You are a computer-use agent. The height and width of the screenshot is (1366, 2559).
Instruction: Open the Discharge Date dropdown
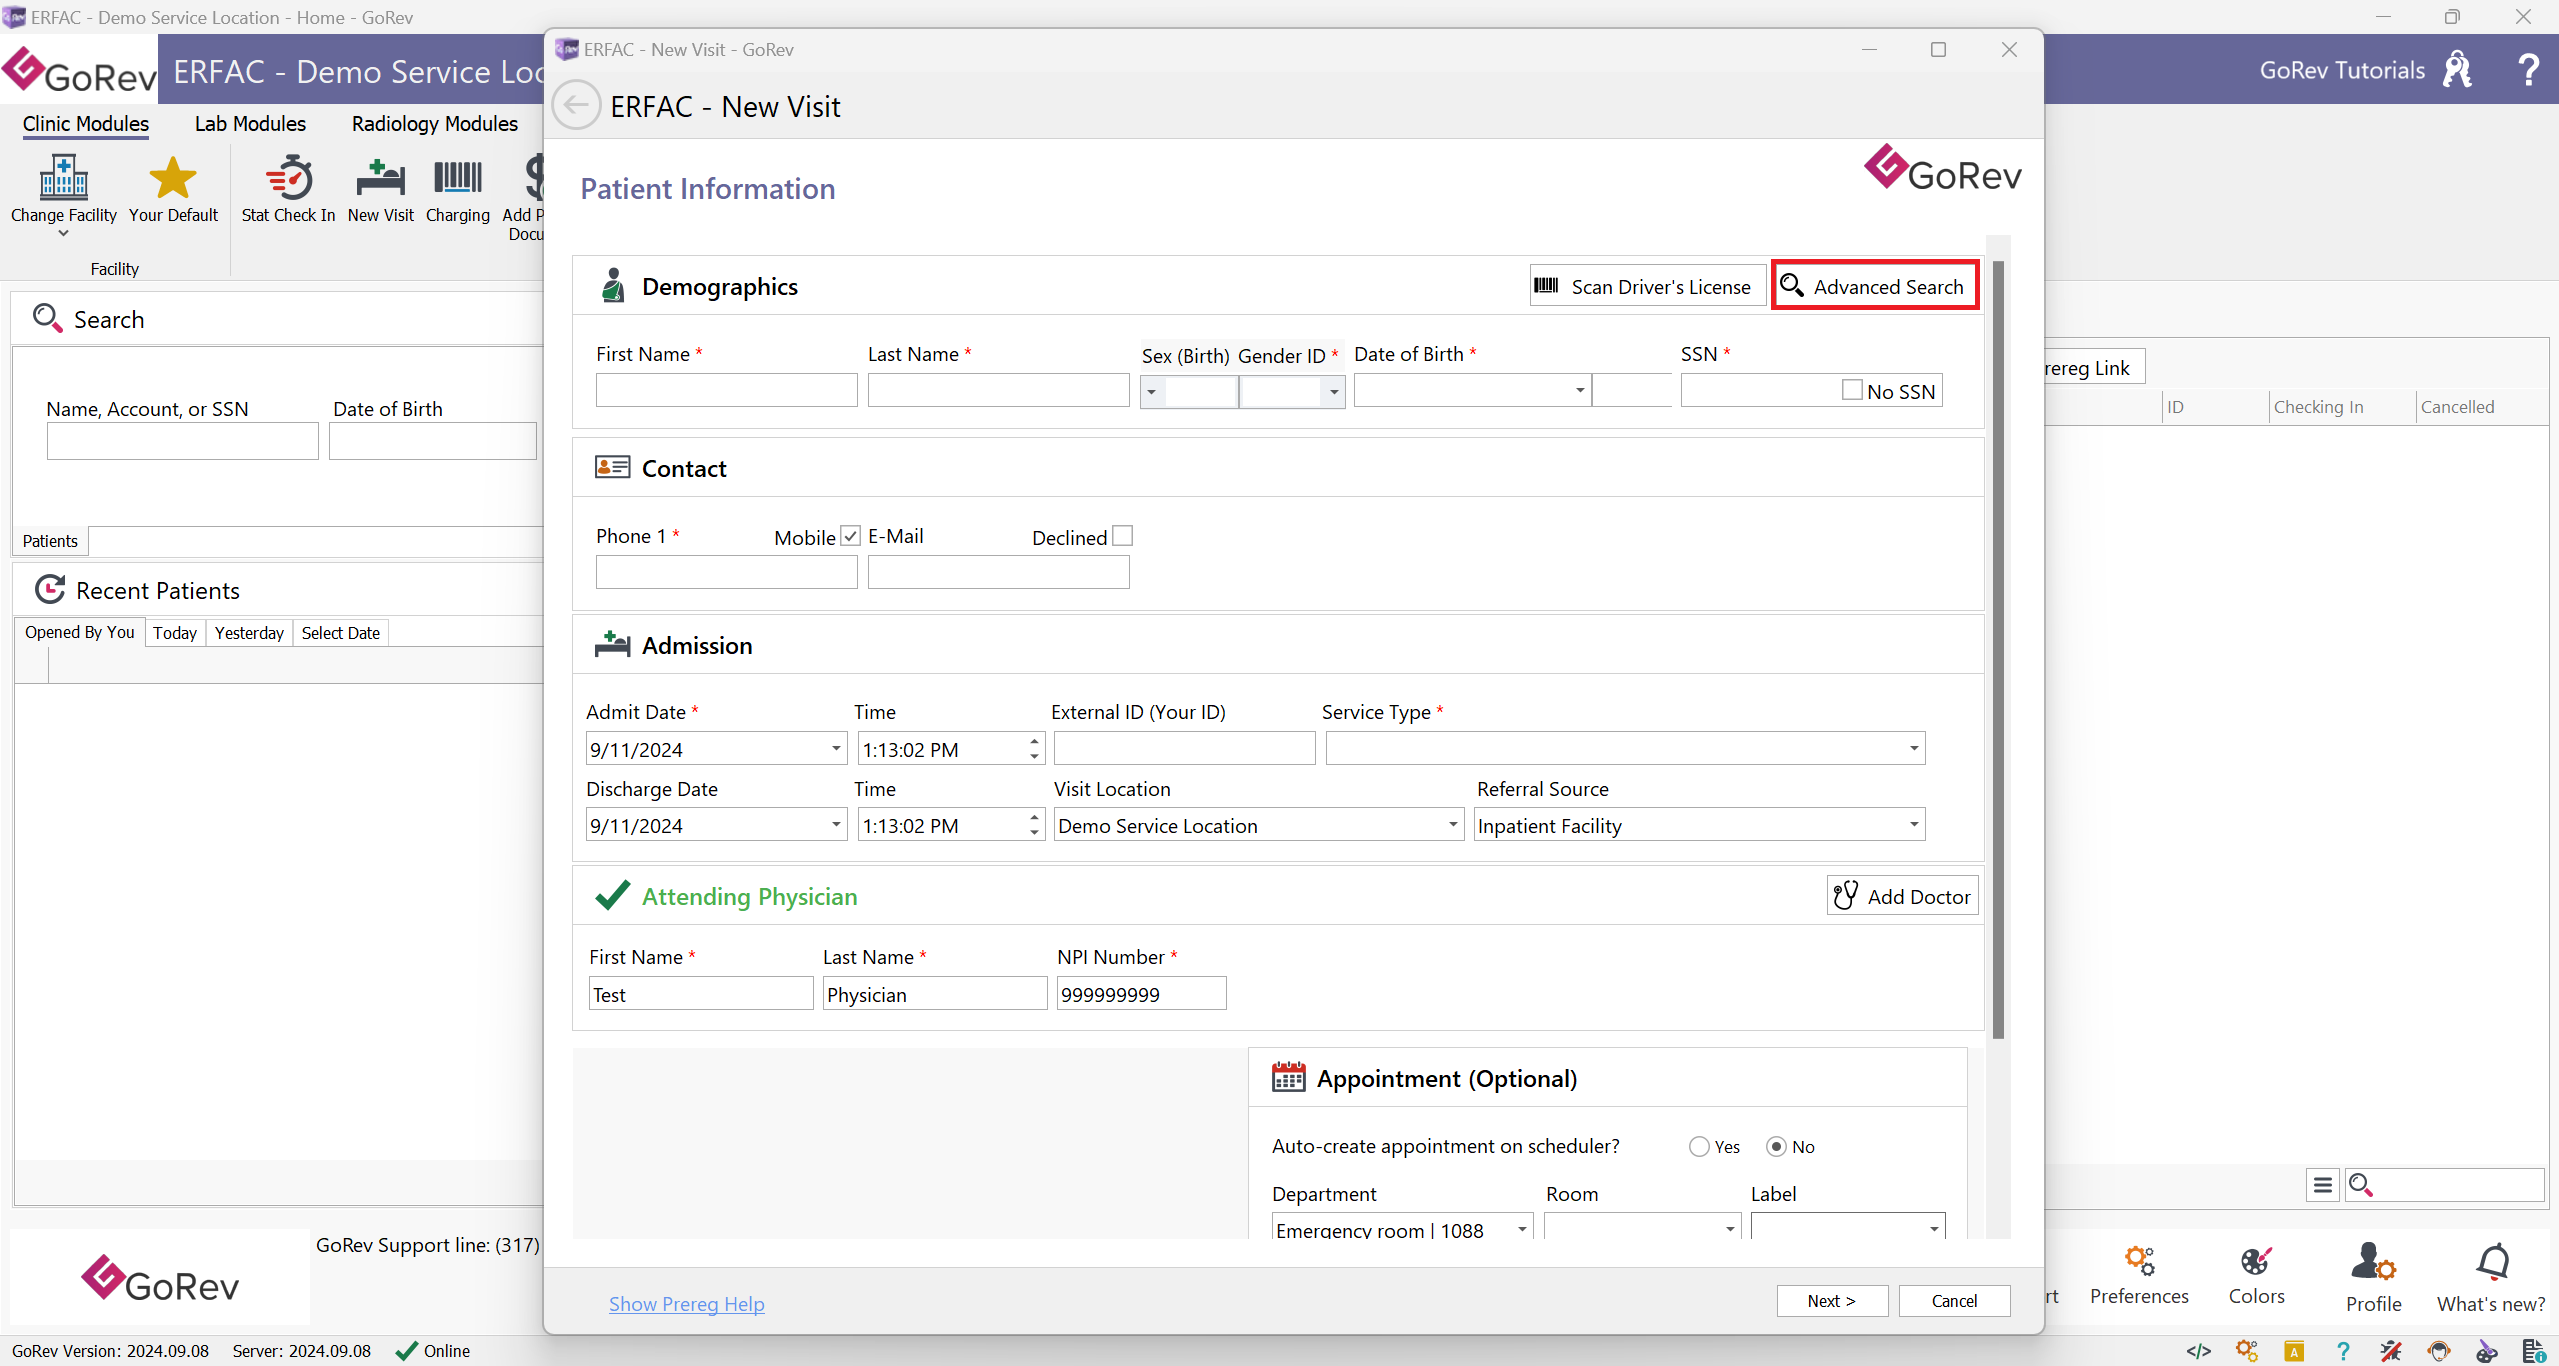pos(836,825)
